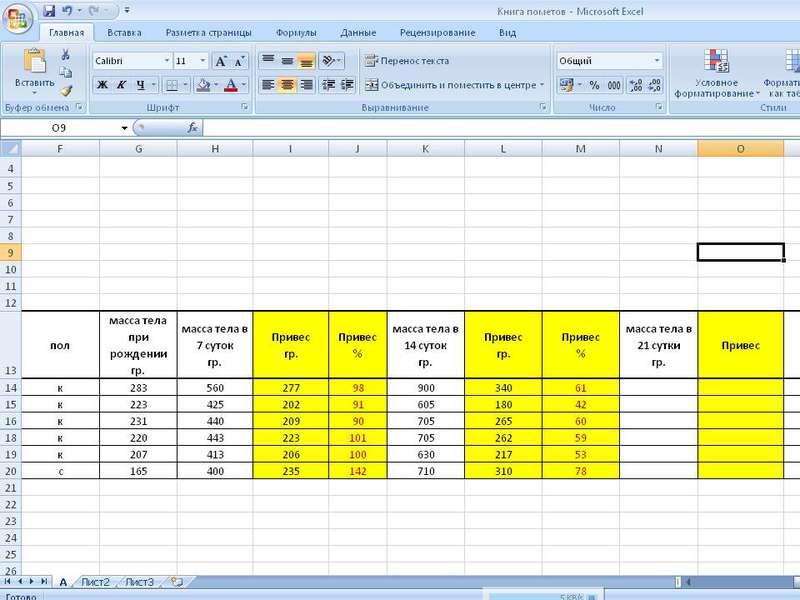Toggle bold formatting (Ж)
Image resolution: width=800 pixels, height=600 pixels.
pos(102,85)
